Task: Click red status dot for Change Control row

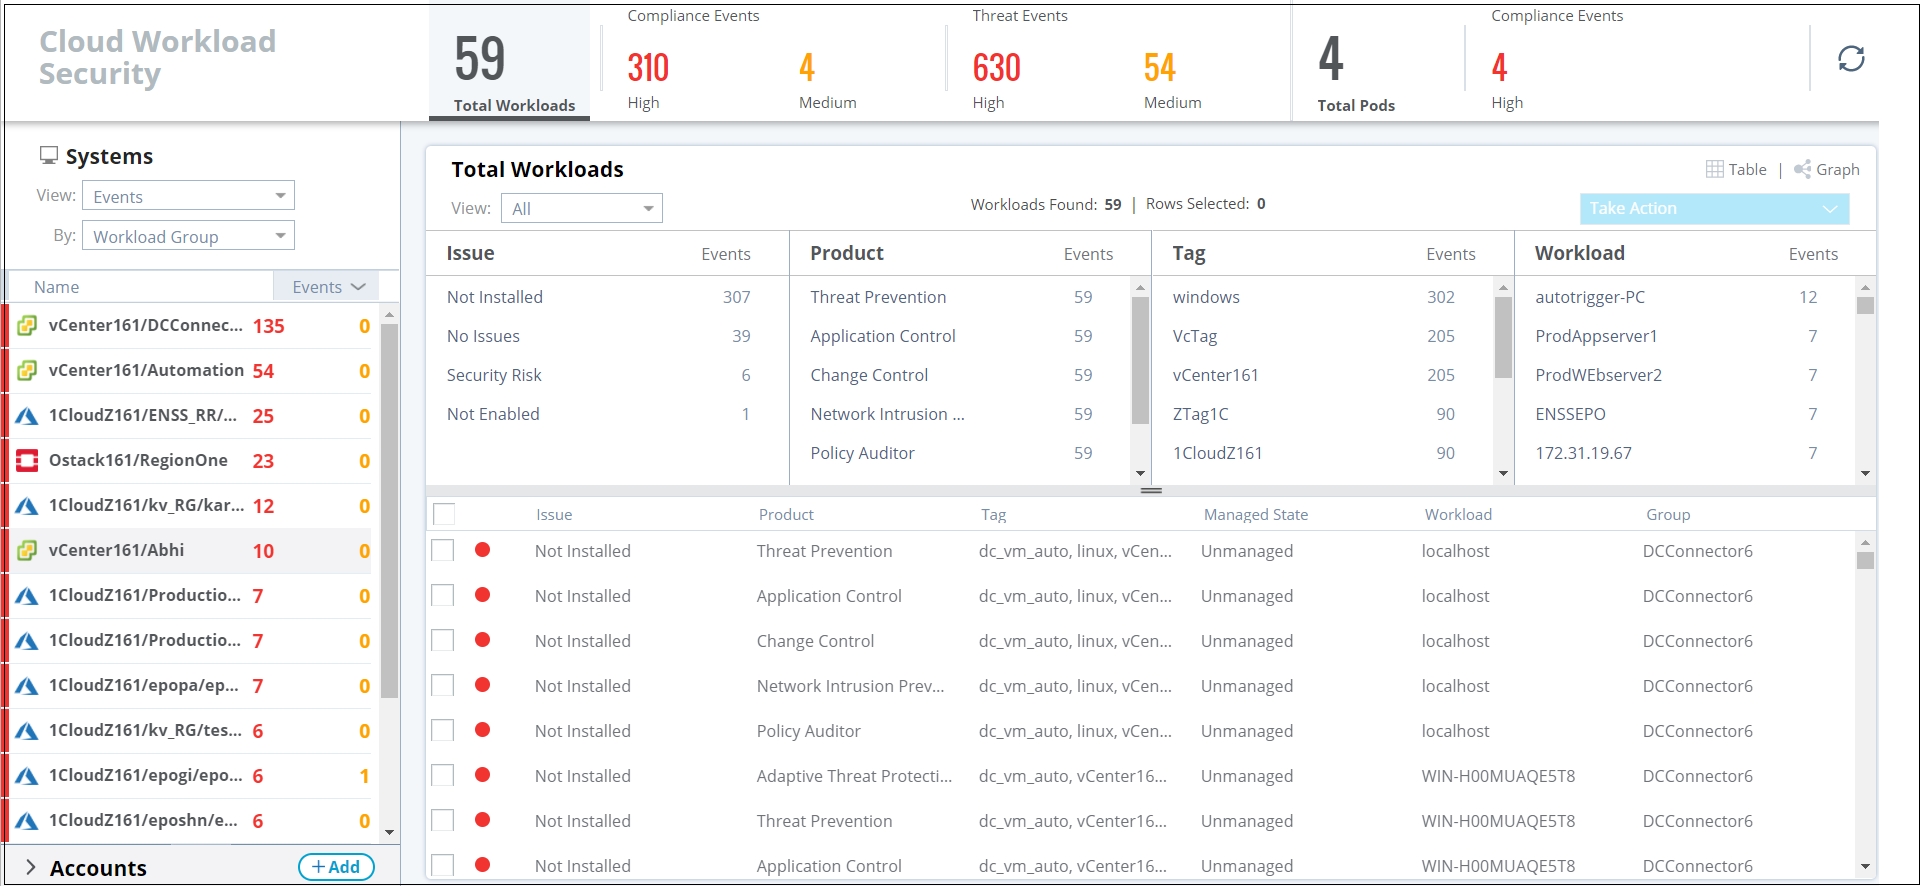Action: pyautogui.click(x=482, y=640)
